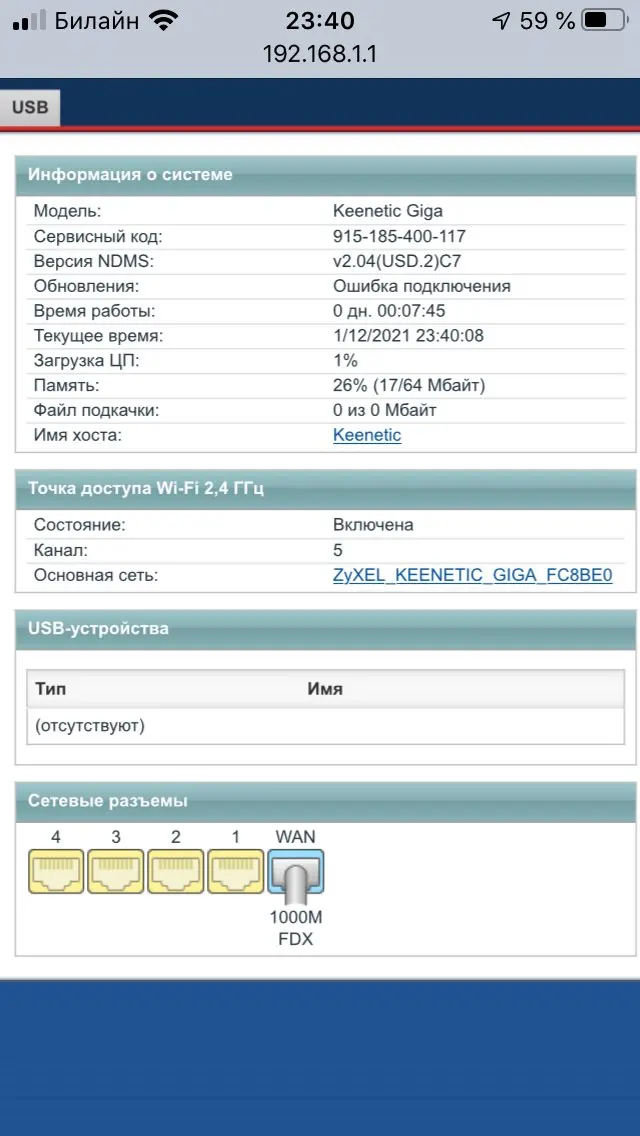Select LAN port 3 icon

click(x=116, y=872)
